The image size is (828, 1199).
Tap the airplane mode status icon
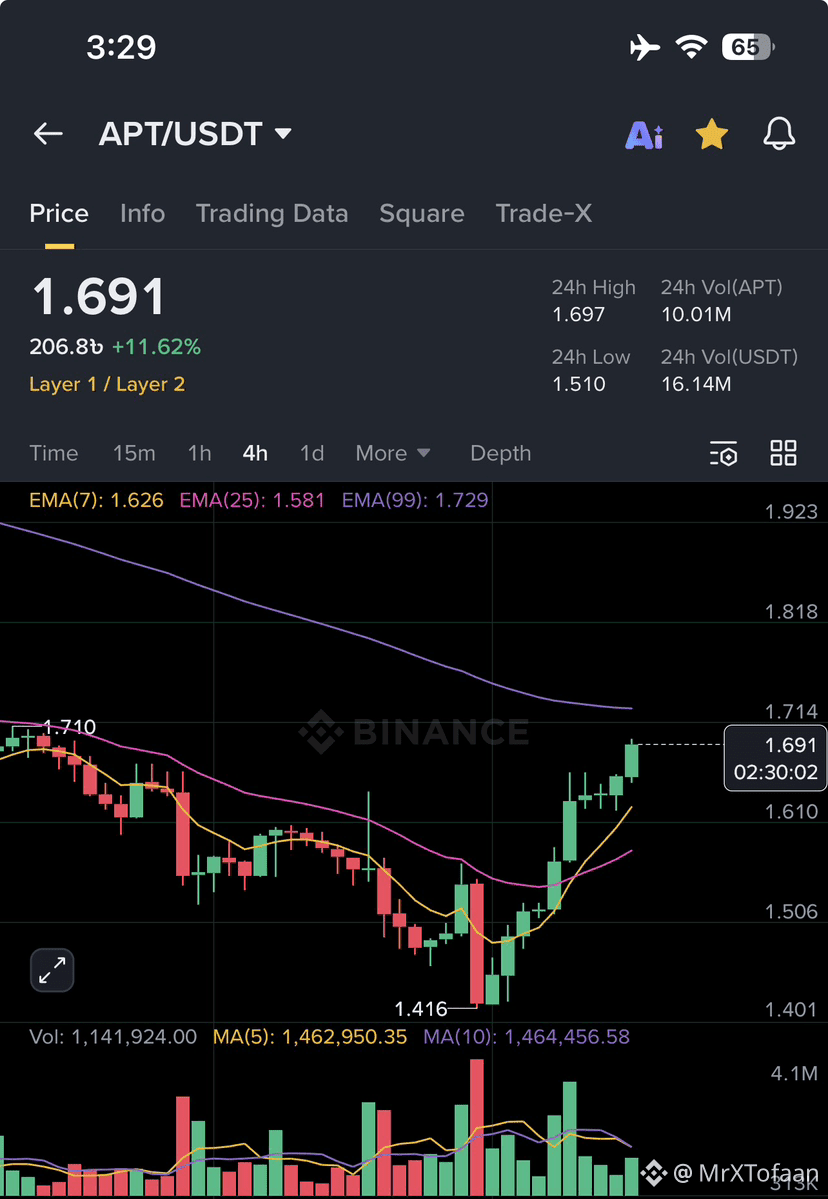coord(645,47)
